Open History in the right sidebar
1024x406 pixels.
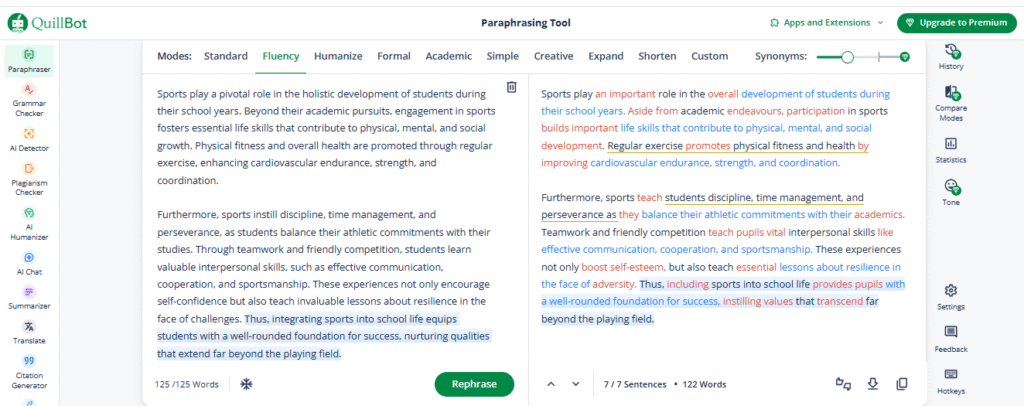coord(950,57)
